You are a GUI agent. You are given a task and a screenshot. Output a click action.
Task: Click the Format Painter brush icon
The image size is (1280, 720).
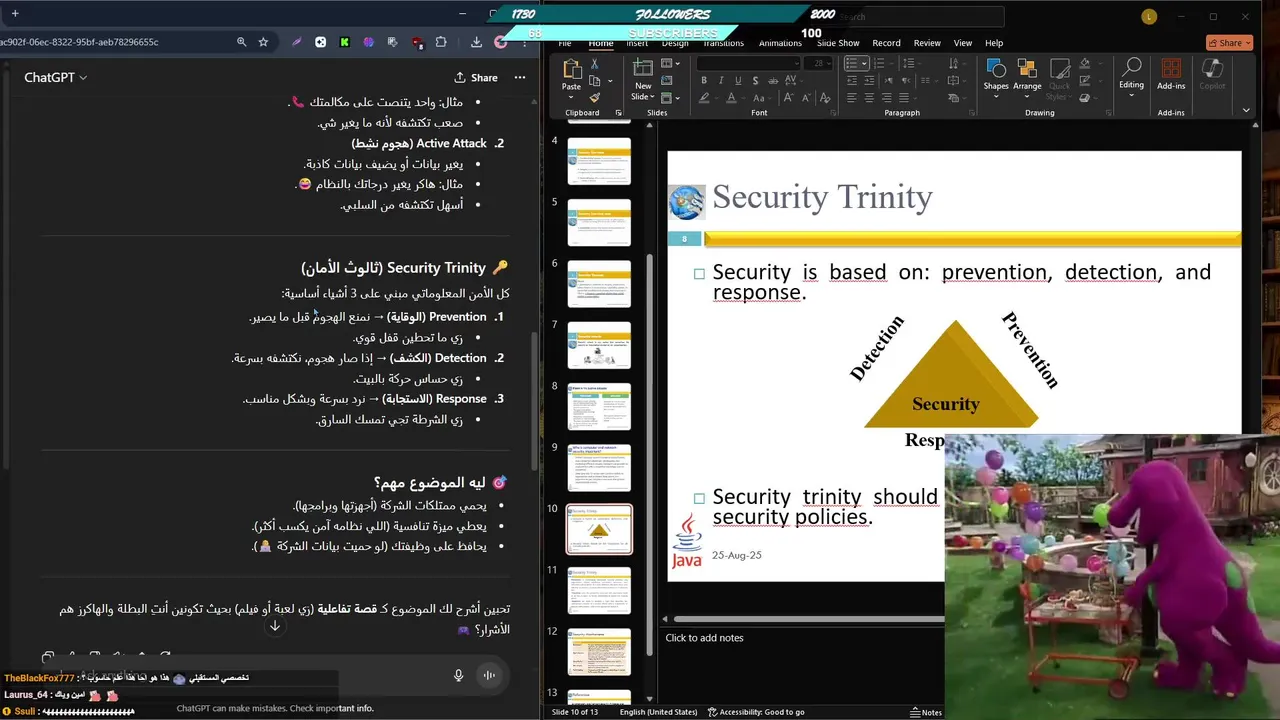[x=595, y=97]
